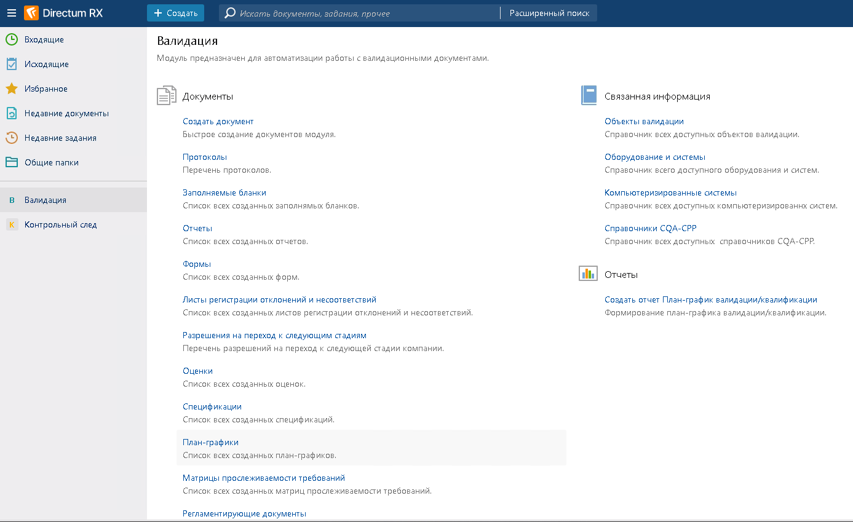853x522 pixels.
Task: Open the Объекты валидации link
Action: [x=644, y=121]
